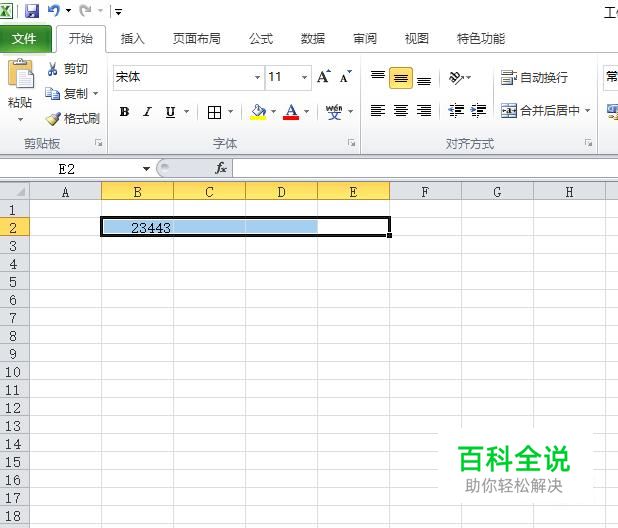The width and height of the screenshot is (618, 528).
Task: Increase font size with large A icon
Action: click(x=324, y=76)
